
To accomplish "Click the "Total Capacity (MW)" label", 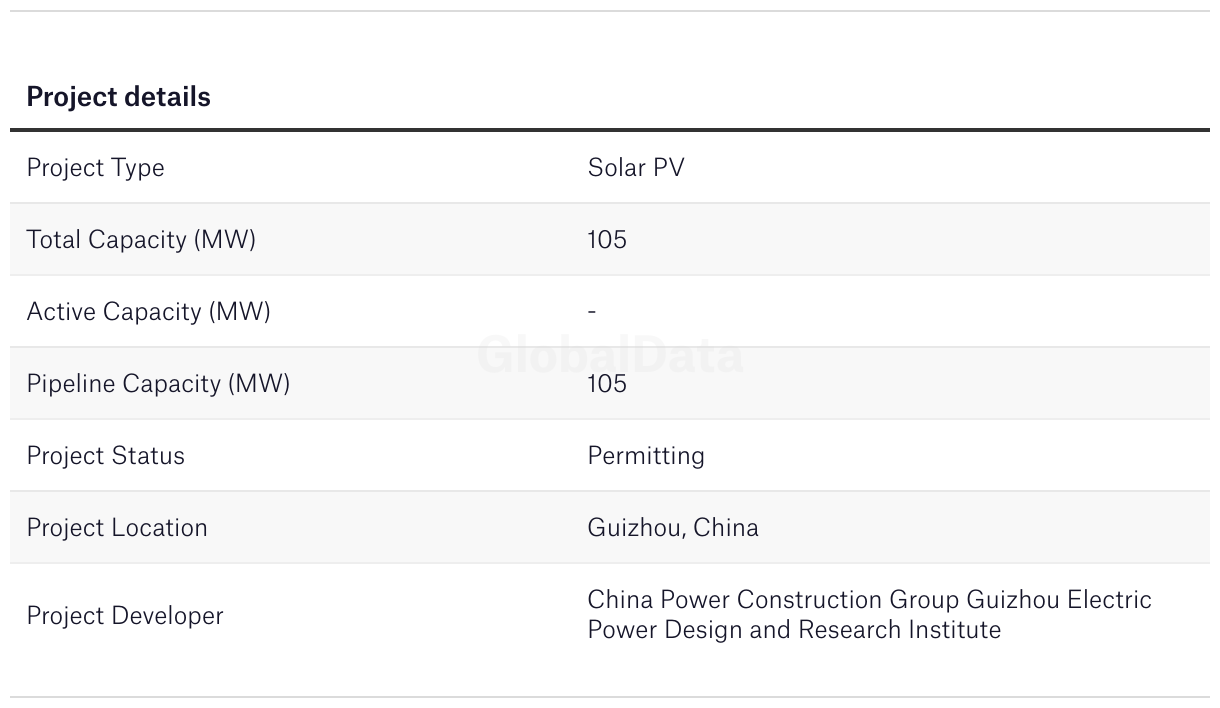I will (141, 240).
